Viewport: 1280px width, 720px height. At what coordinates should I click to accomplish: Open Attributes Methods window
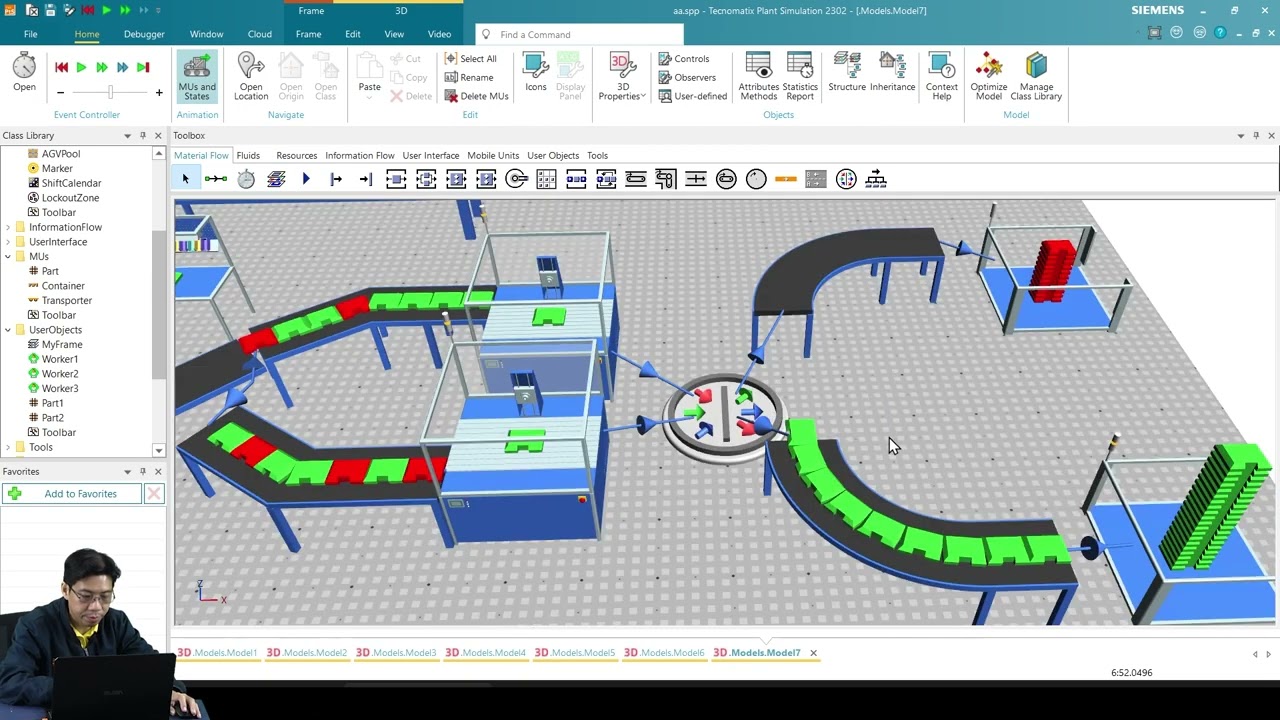pyautogui.click(x=759, y=76)
